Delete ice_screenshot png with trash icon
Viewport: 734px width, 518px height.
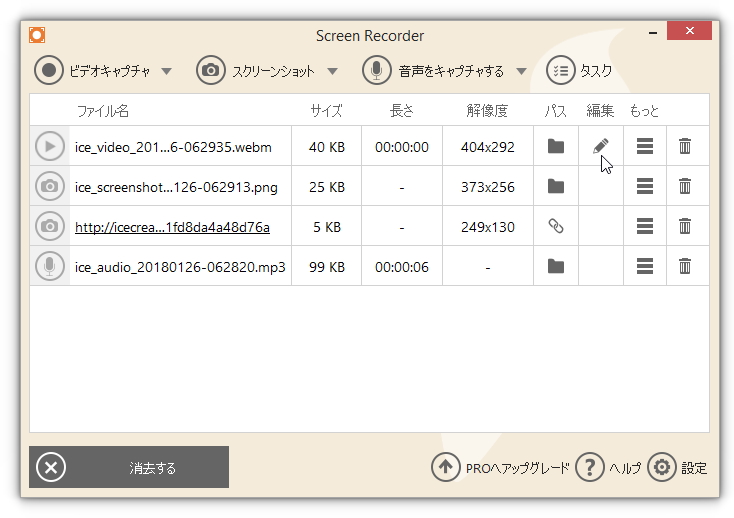point(685,186)
